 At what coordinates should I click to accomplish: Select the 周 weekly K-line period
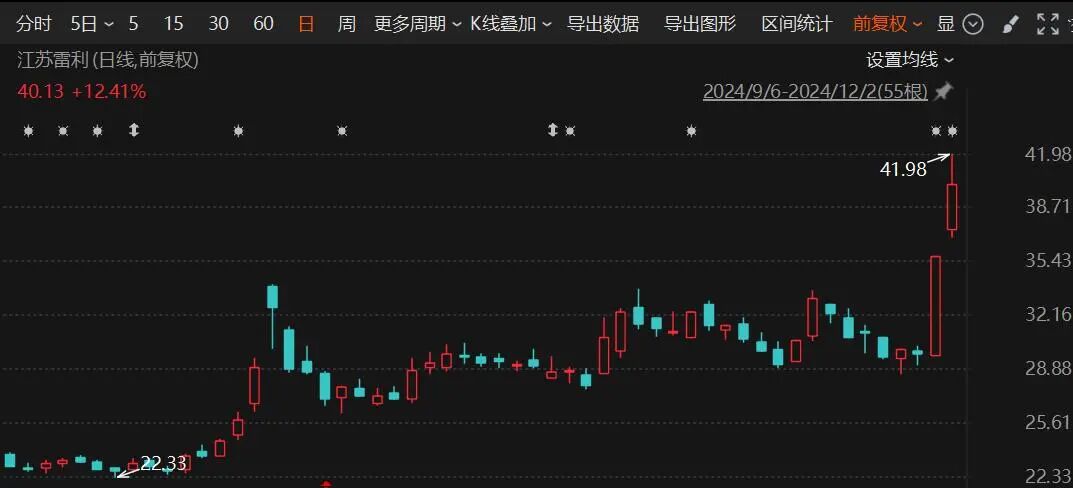[347, 25]
